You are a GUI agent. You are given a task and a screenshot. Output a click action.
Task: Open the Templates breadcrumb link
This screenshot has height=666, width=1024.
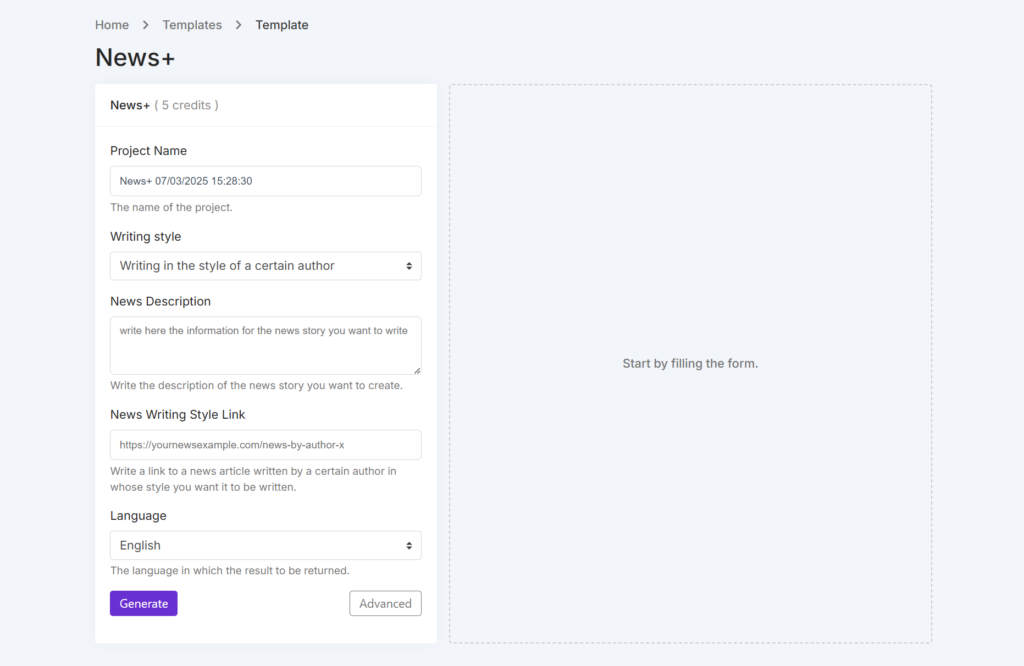pos(192,25)
